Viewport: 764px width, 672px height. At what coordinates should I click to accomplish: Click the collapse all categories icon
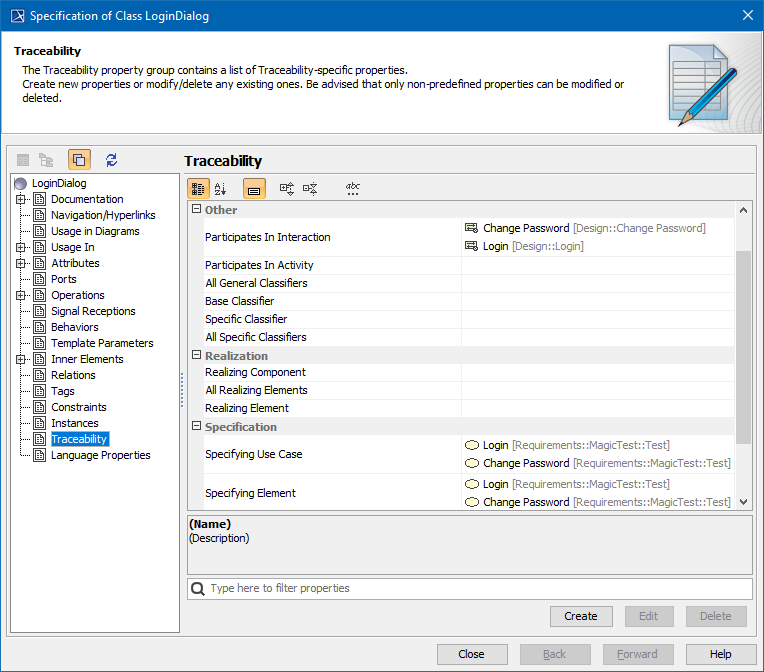pyautogui.click(x=310, y=188)
